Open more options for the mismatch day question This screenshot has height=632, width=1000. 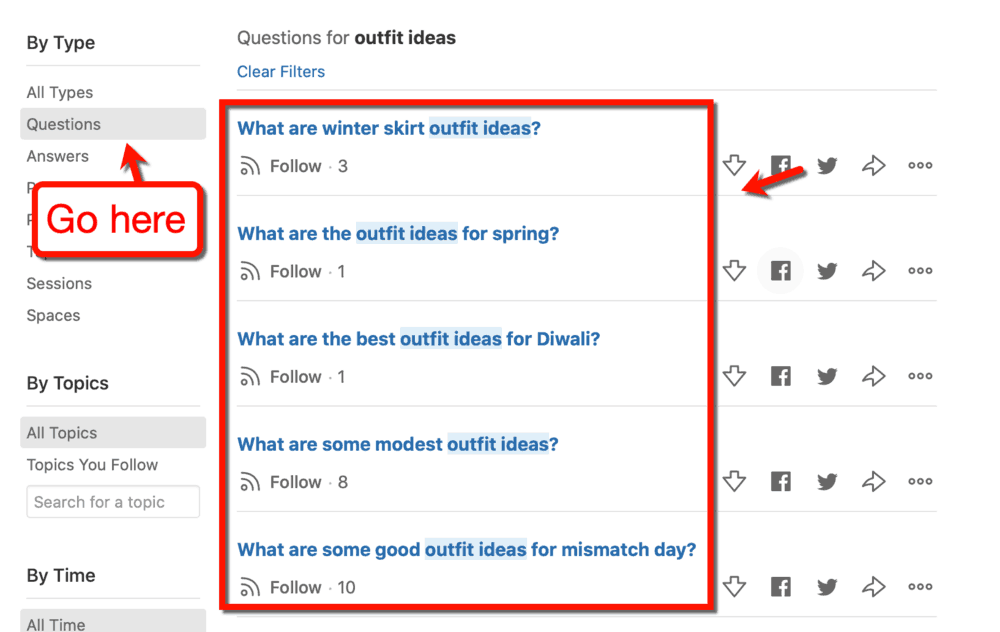(919, 587)
